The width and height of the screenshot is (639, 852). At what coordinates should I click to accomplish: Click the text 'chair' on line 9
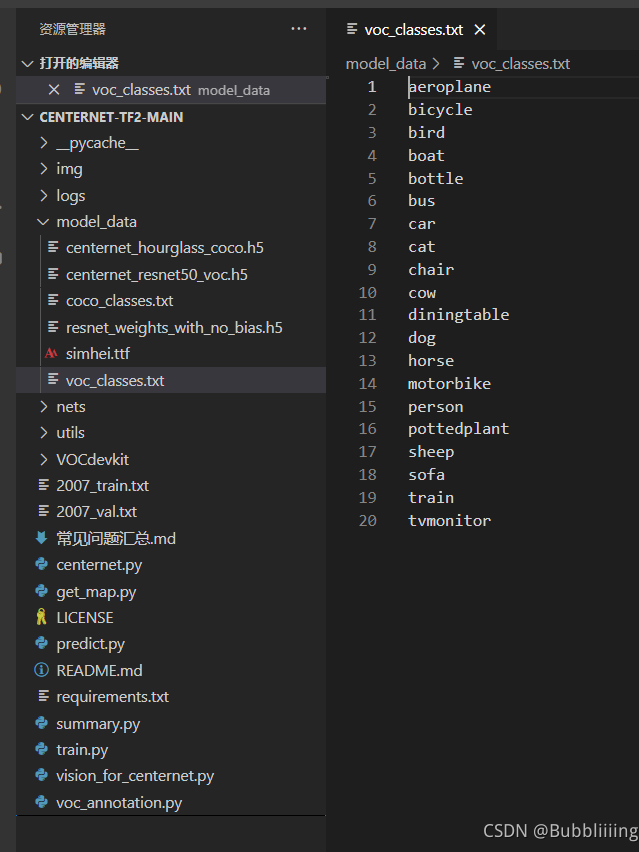tap(431, 270)
